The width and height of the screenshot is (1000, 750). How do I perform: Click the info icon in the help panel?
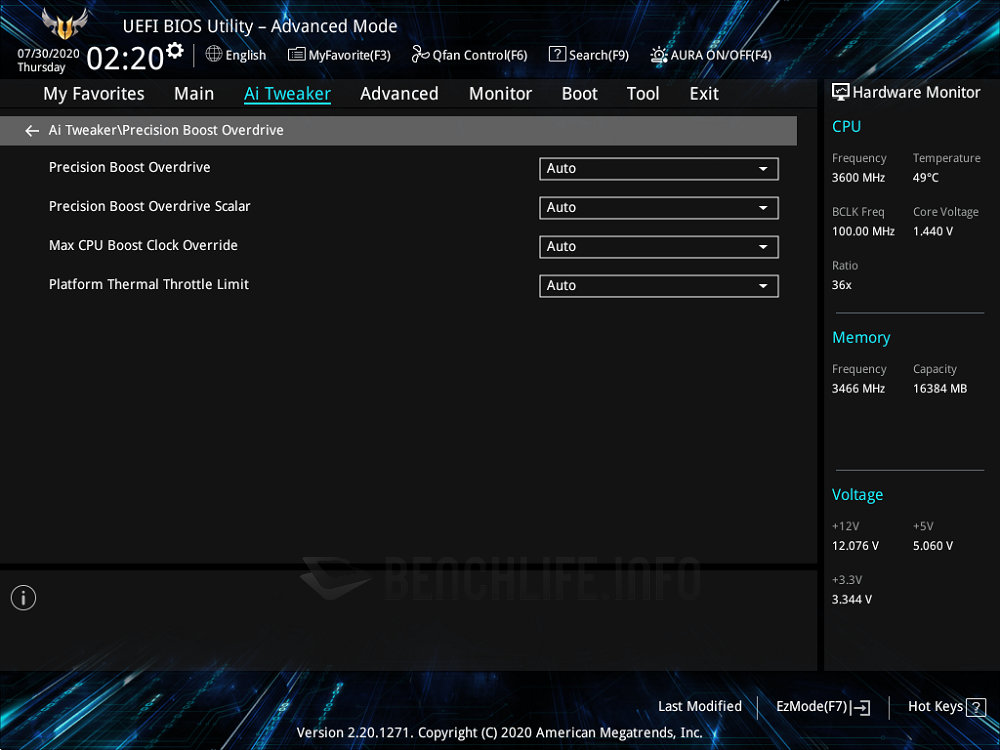pos(23,598)
